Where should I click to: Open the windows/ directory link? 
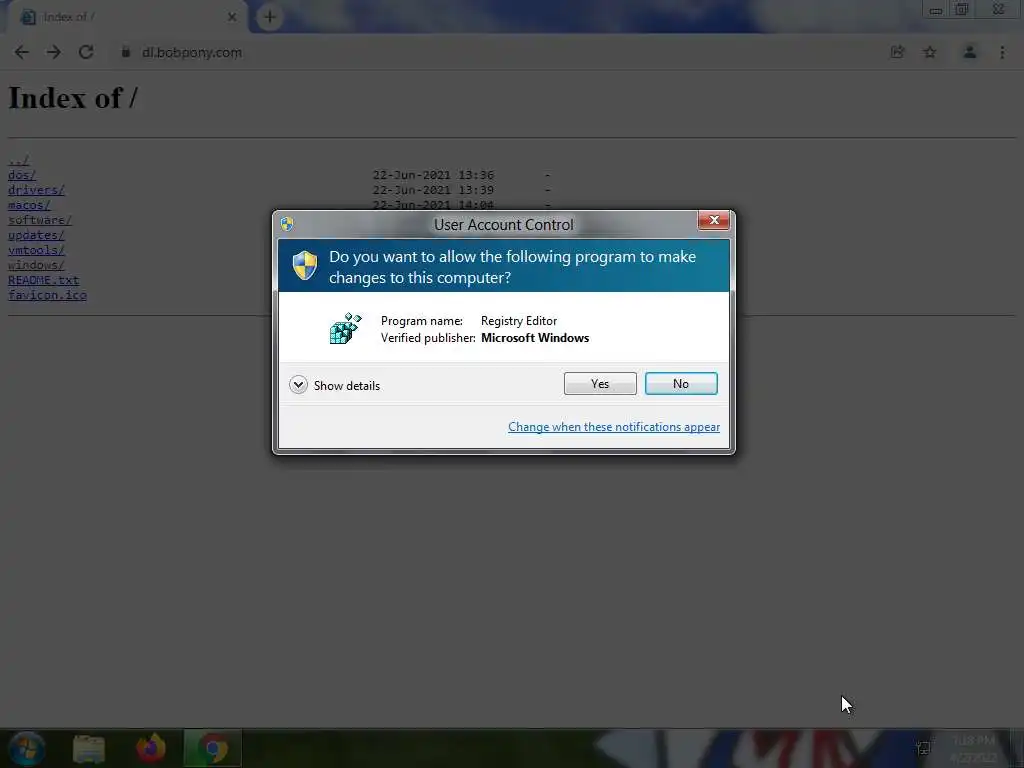coord(36,265)
